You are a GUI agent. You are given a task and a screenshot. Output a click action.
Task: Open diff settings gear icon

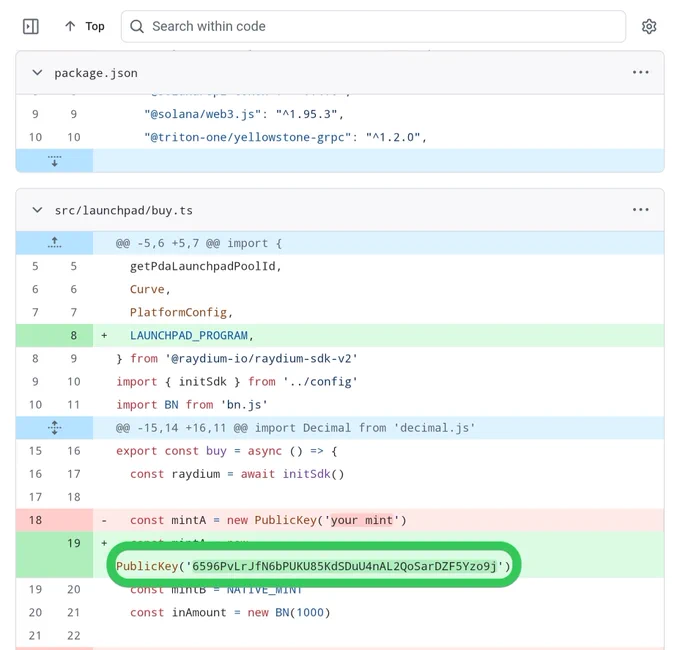pos(649,26)
